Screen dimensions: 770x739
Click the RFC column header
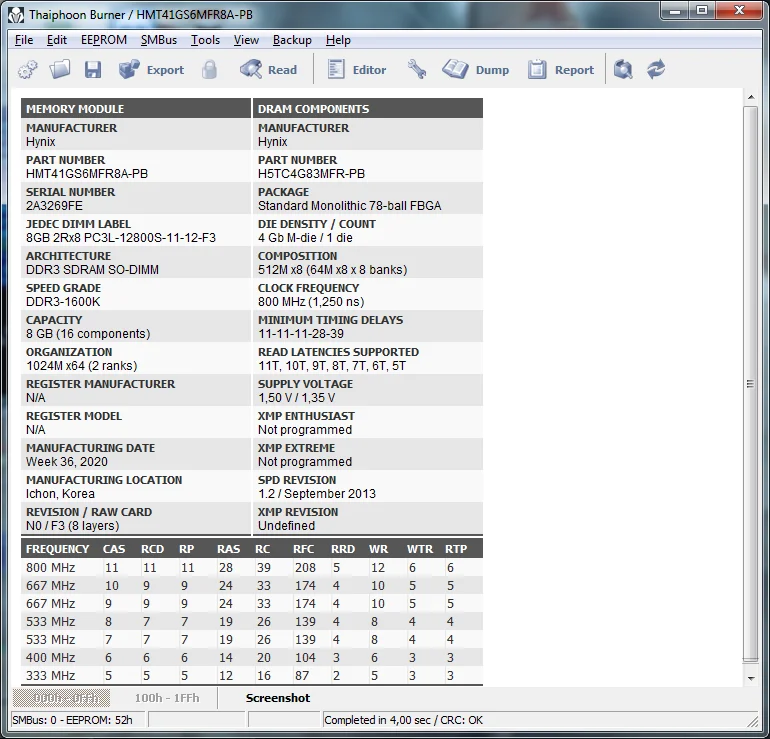303,549
